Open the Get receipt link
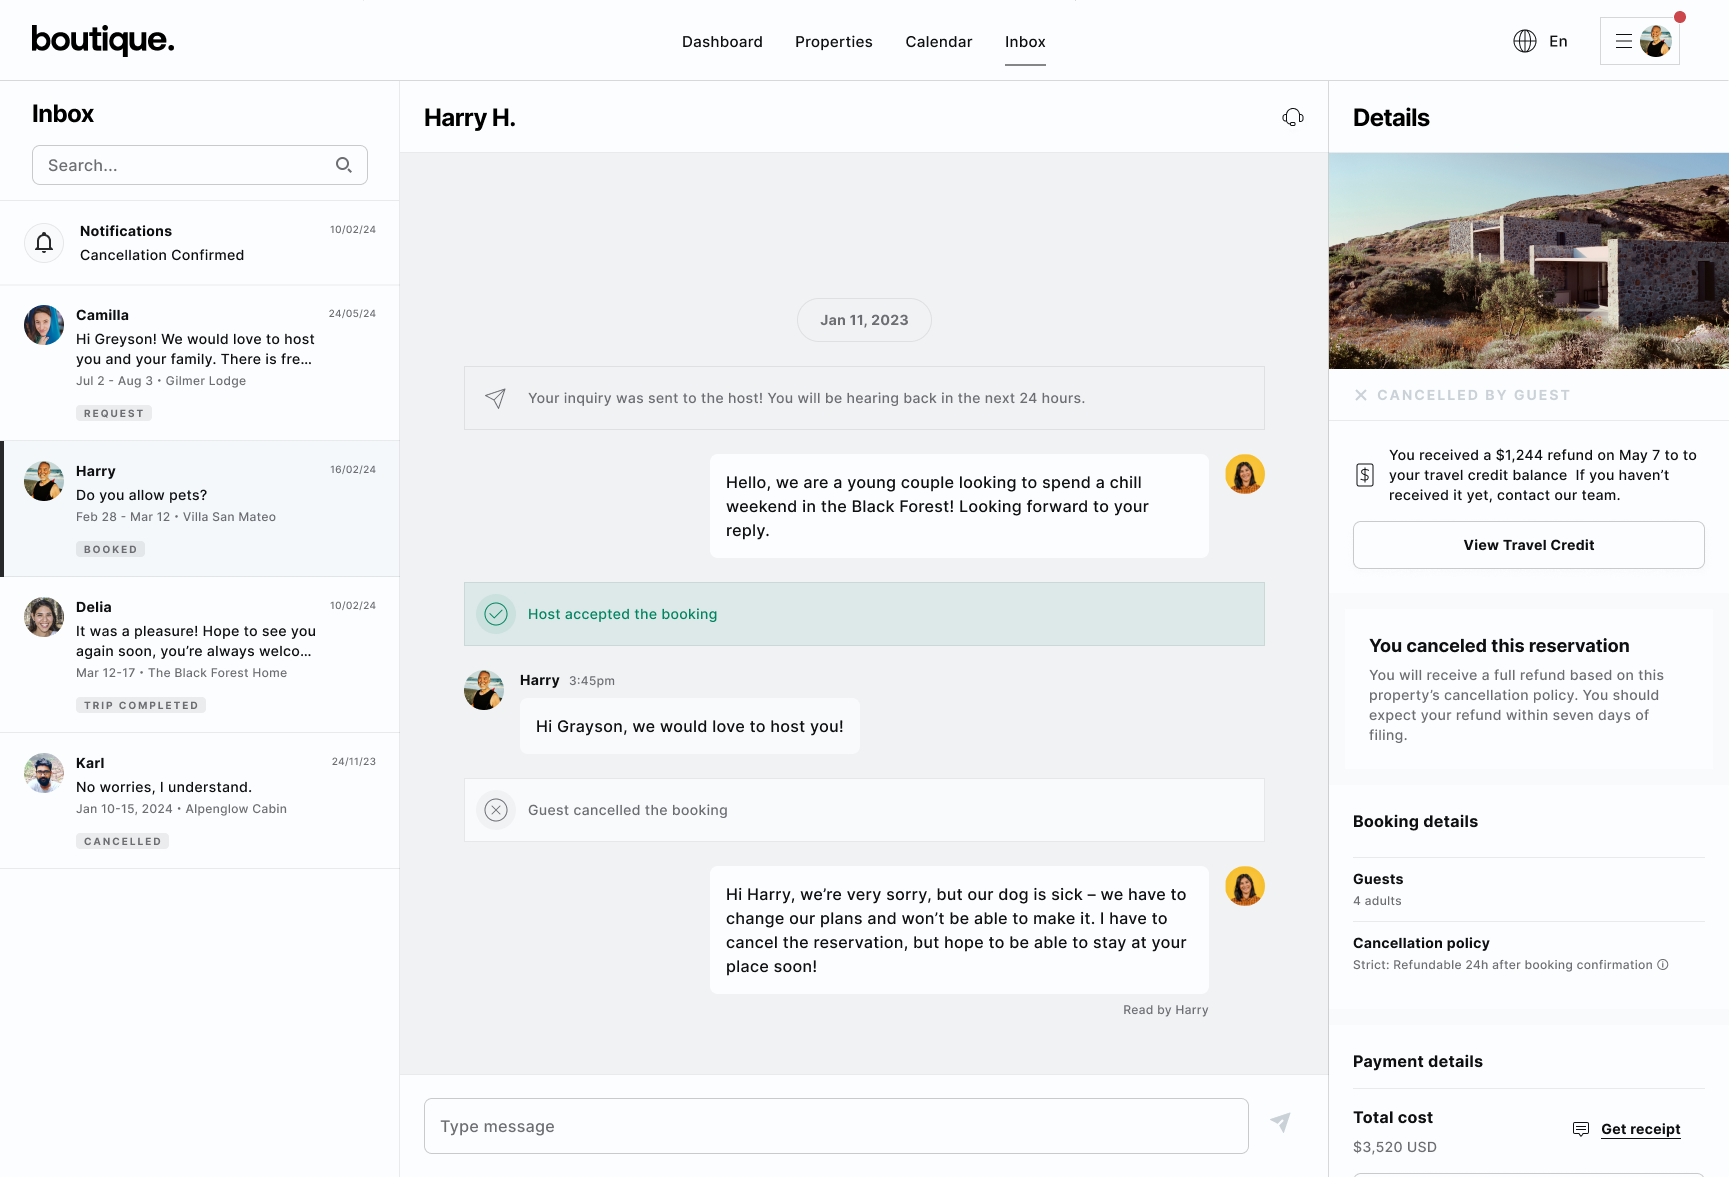 (1641, 1129)
